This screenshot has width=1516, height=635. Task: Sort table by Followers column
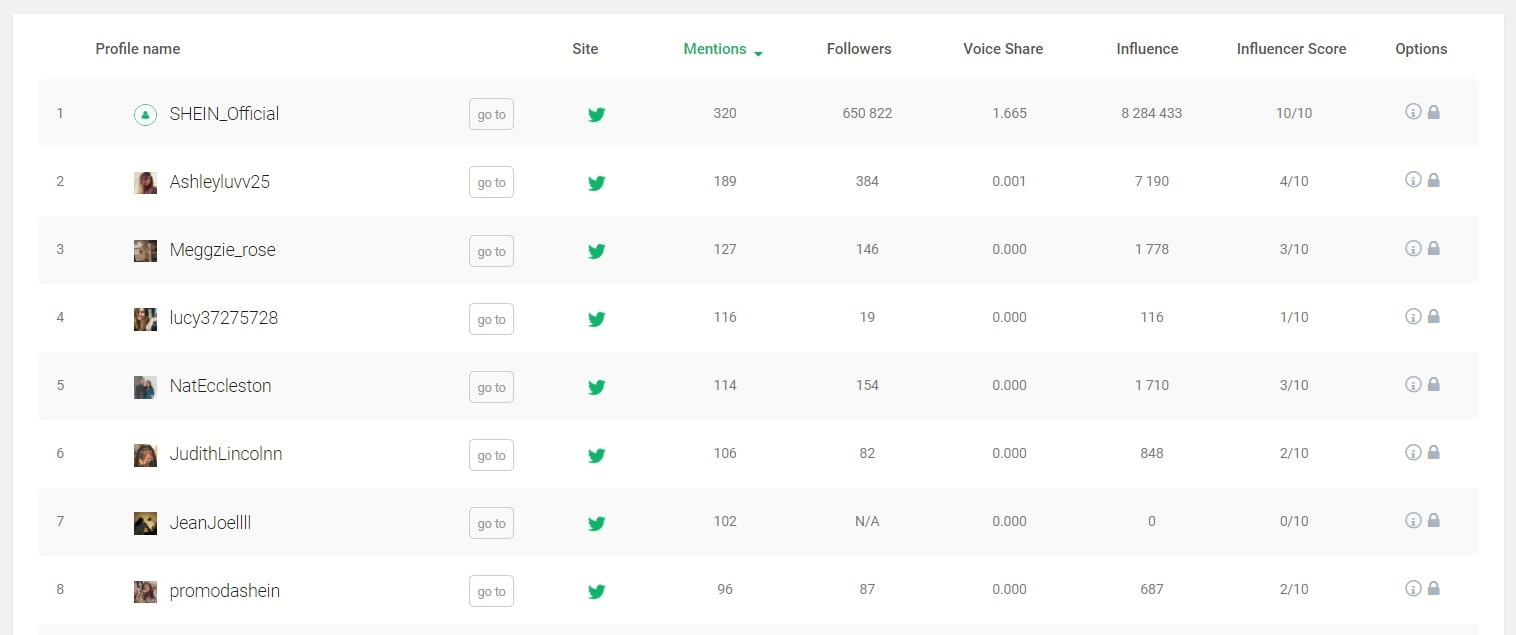tap(859, 49)
